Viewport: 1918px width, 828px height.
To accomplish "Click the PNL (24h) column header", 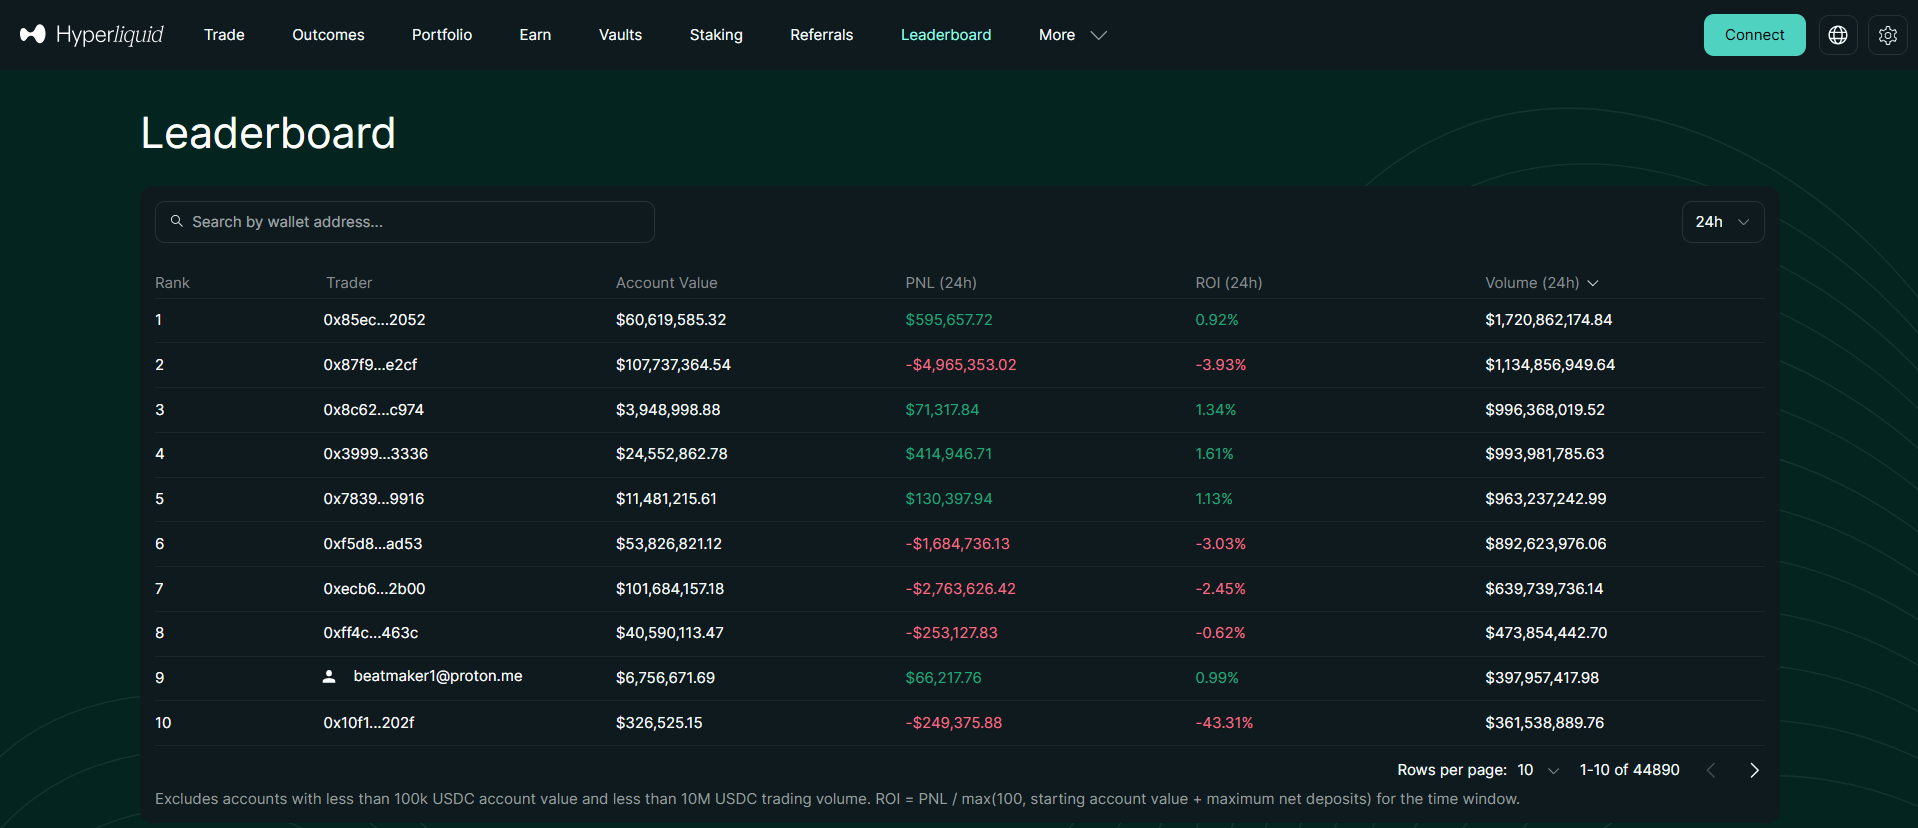I will coord(941,283).
